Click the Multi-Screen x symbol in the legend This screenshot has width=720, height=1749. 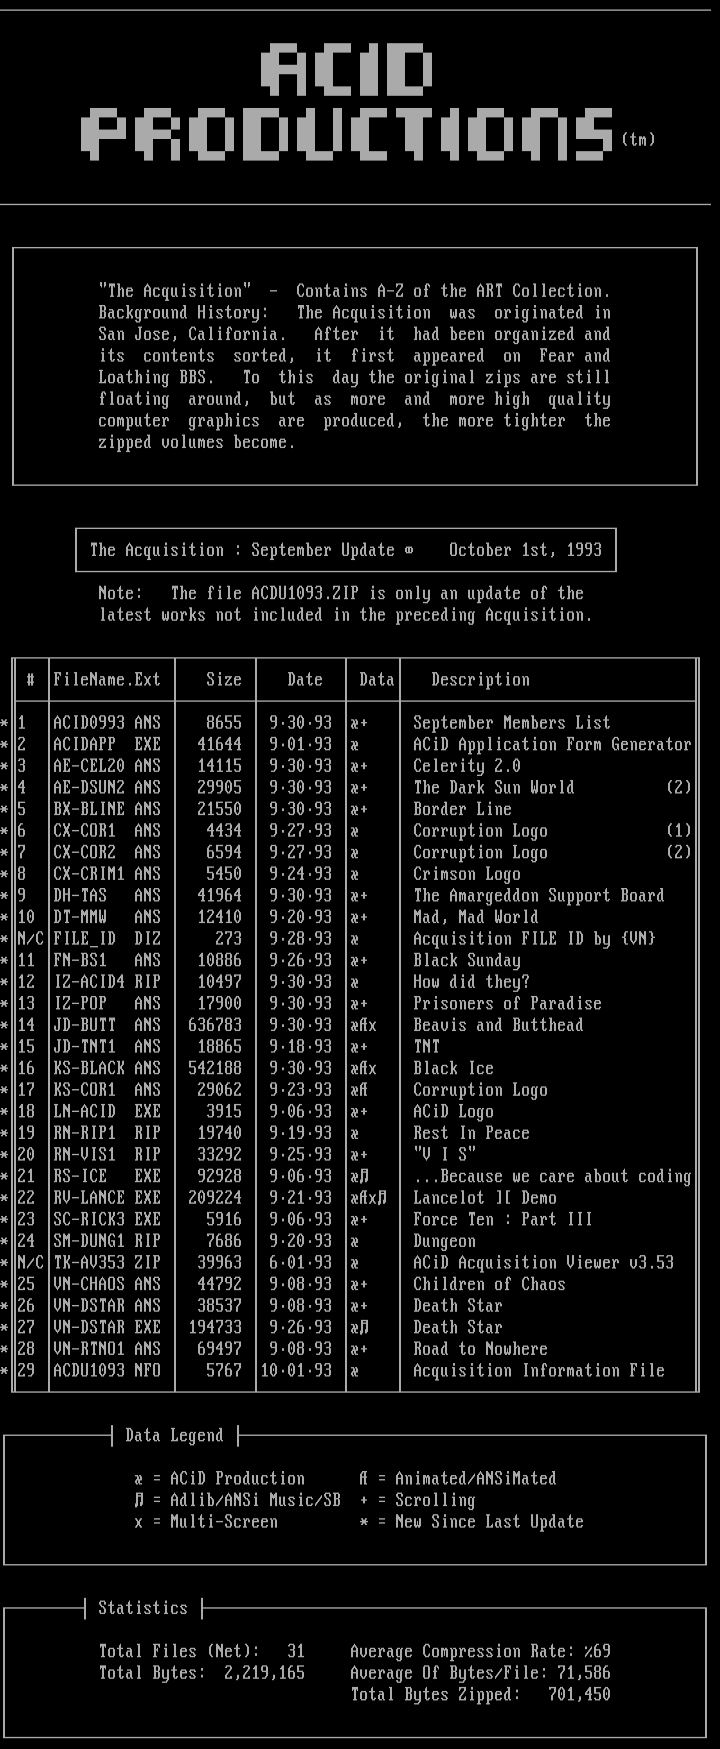coord(139,1522)
